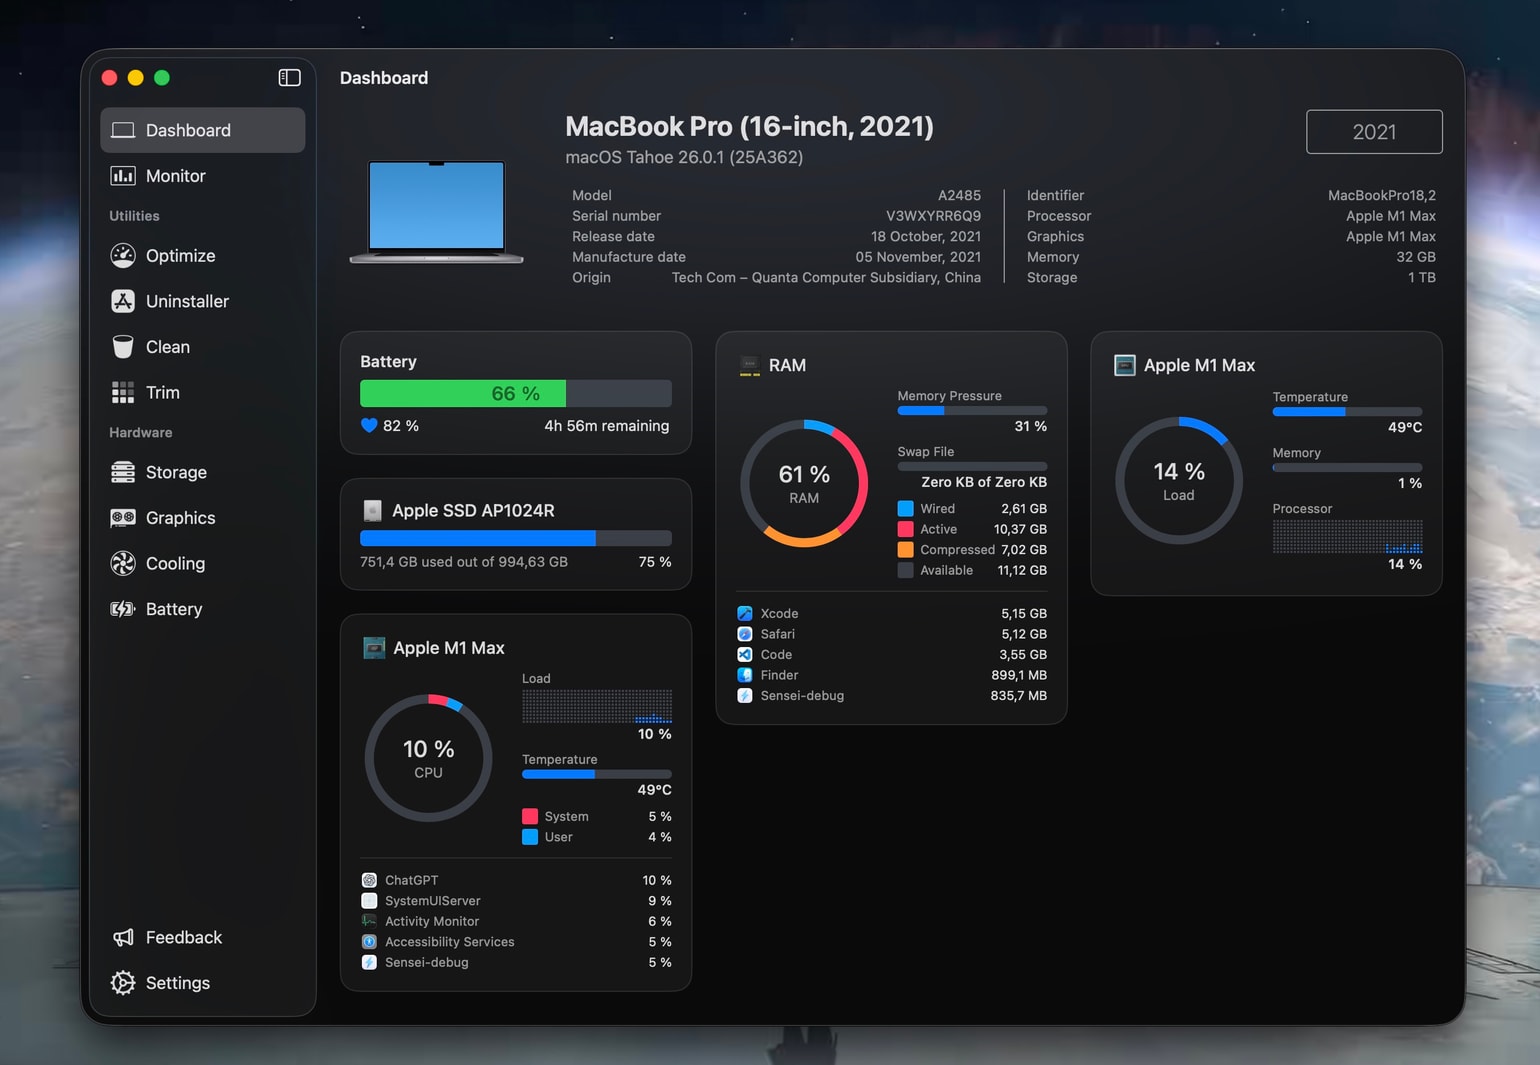
Task: Click the '4h 56m remaining' battery text
Action: (x=607, y=426)
